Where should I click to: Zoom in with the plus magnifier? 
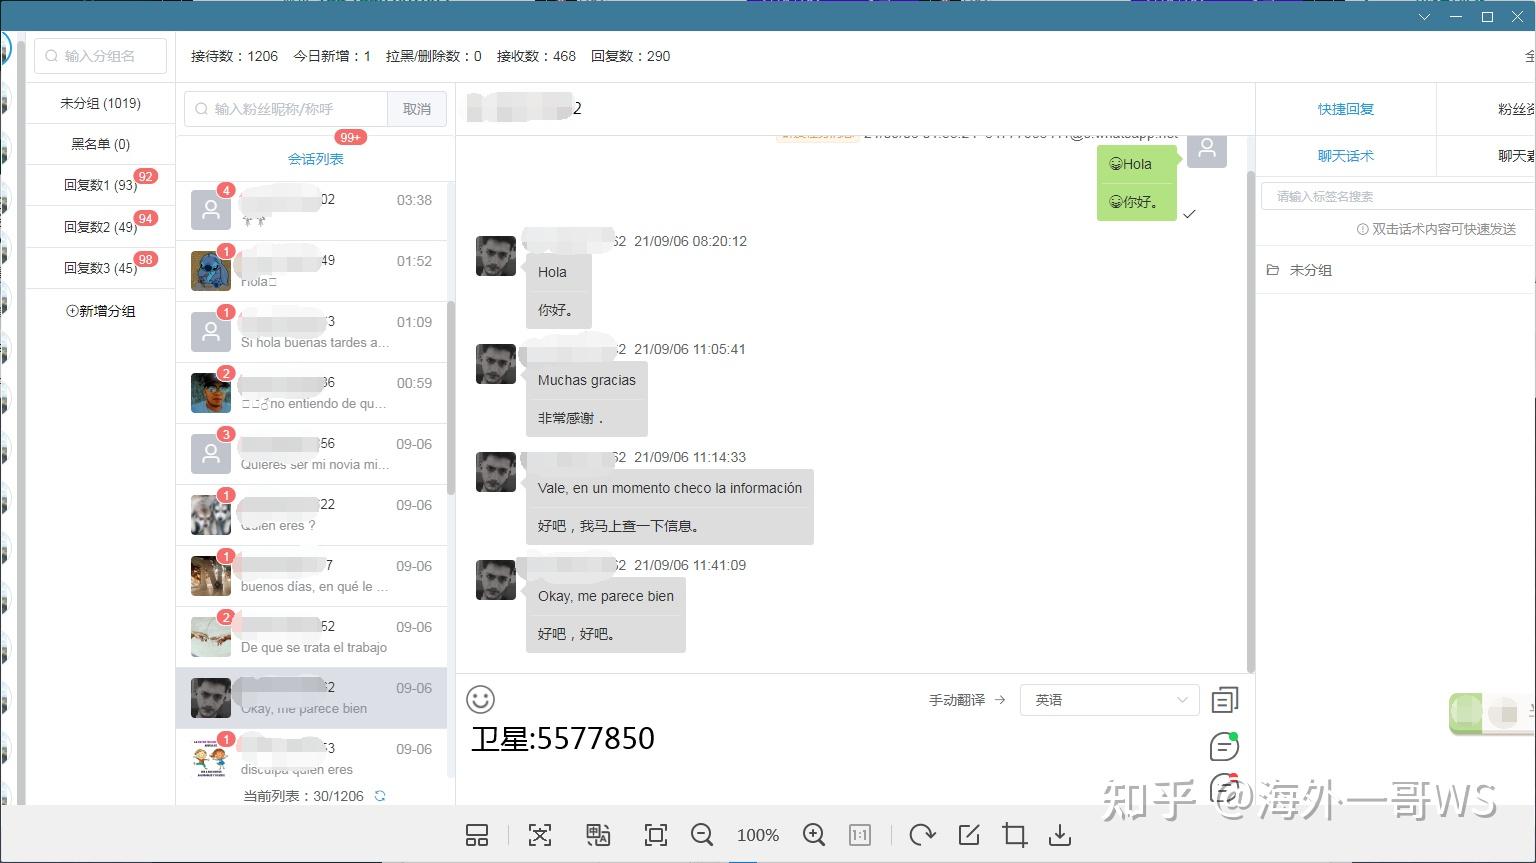[x=814, y=835]
